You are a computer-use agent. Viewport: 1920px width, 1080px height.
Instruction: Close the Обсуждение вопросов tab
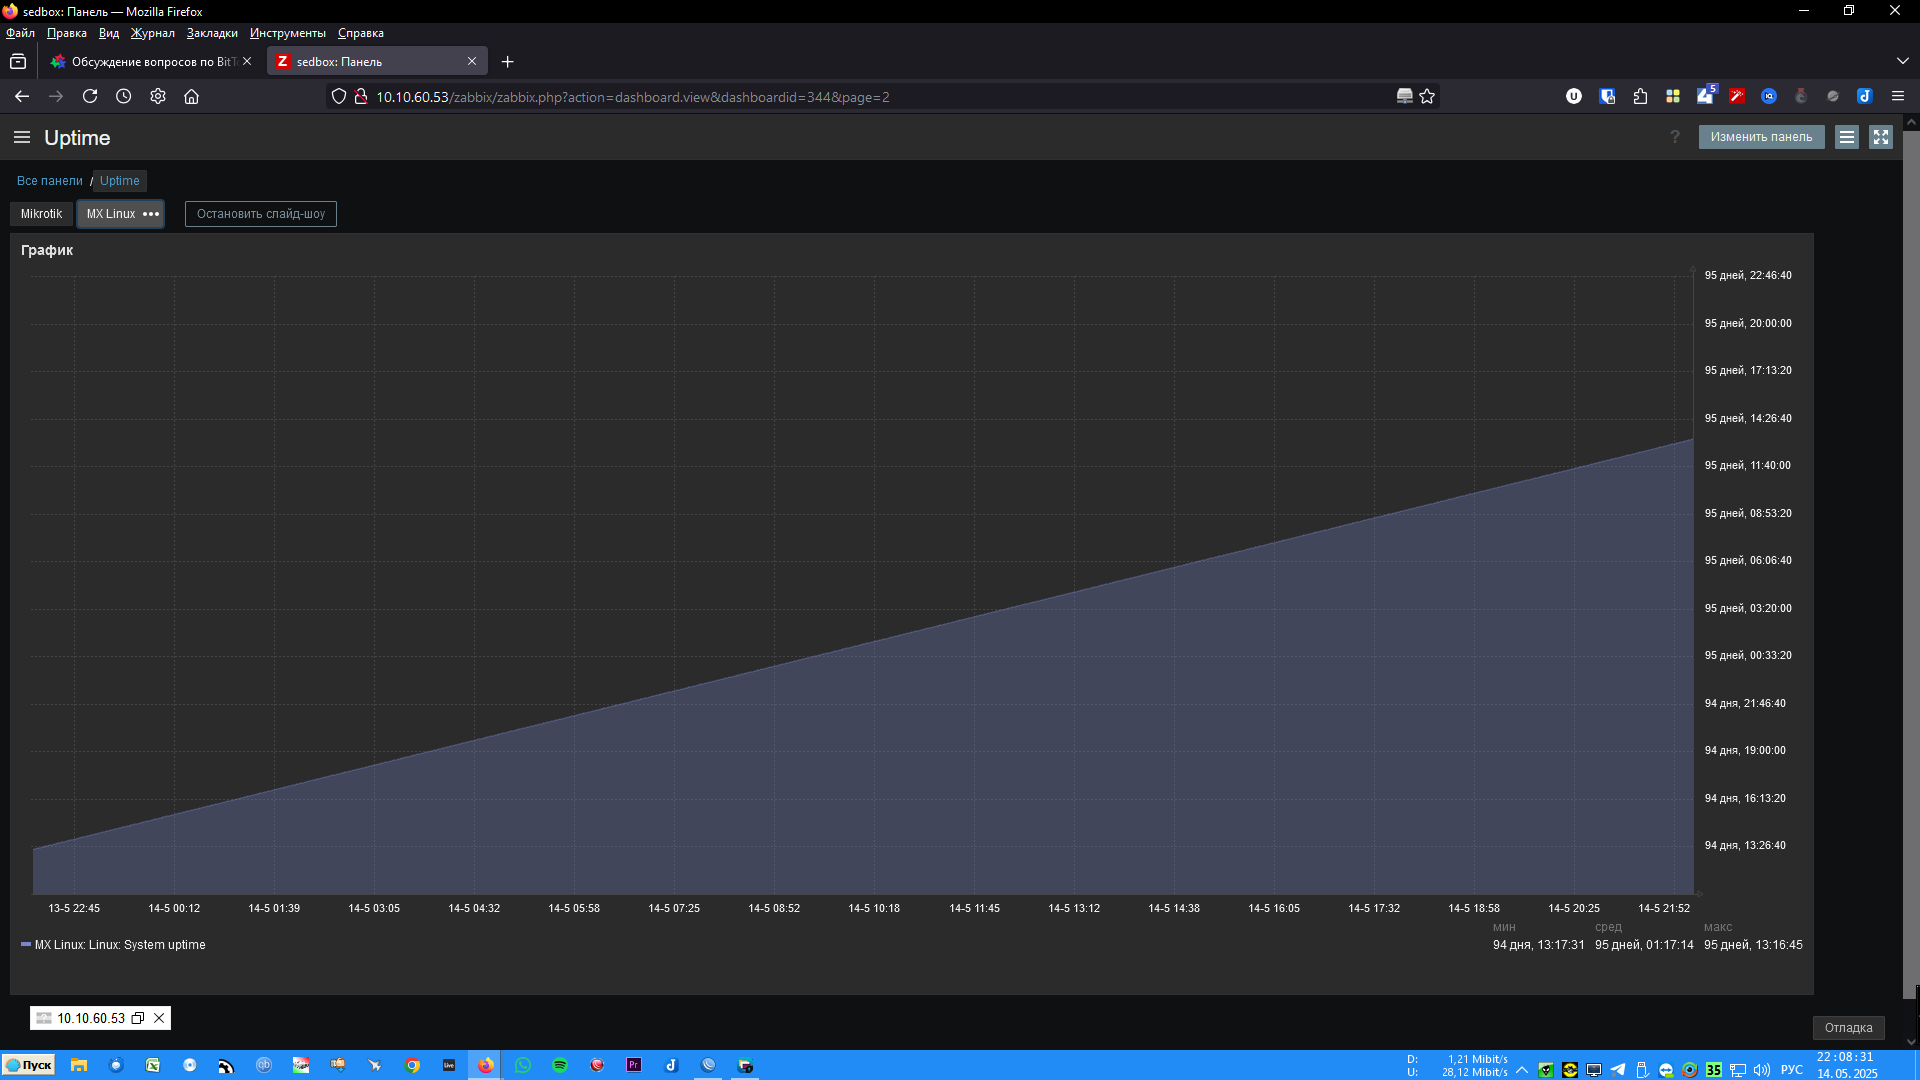tap(247, 62)
